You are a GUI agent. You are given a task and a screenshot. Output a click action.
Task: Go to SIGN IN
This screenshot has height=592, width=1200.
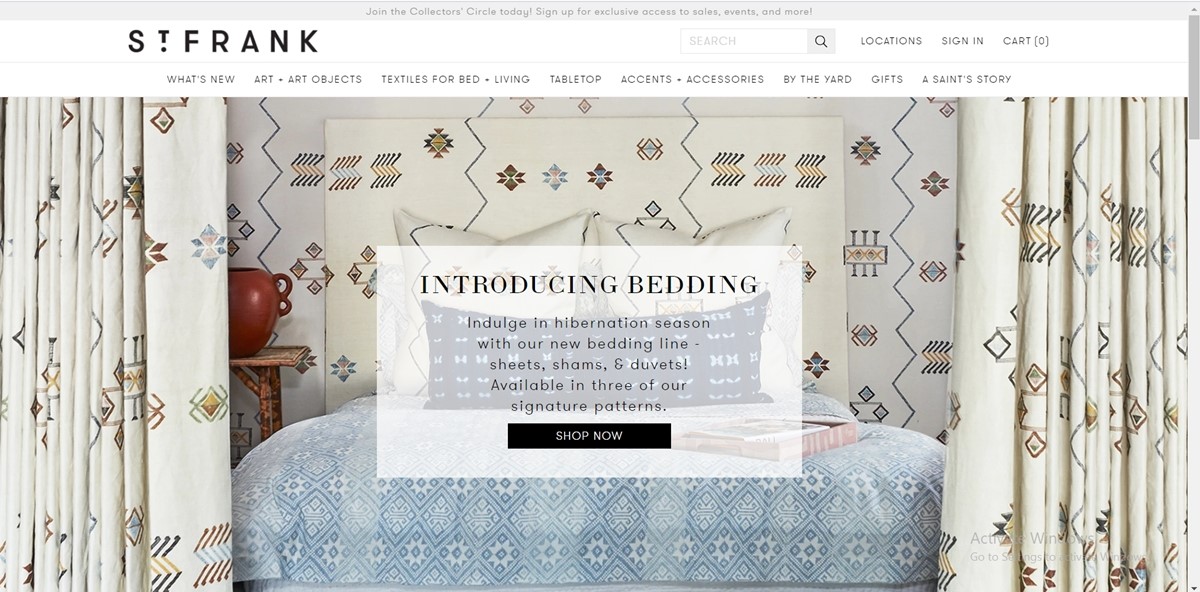coord(962,41)
